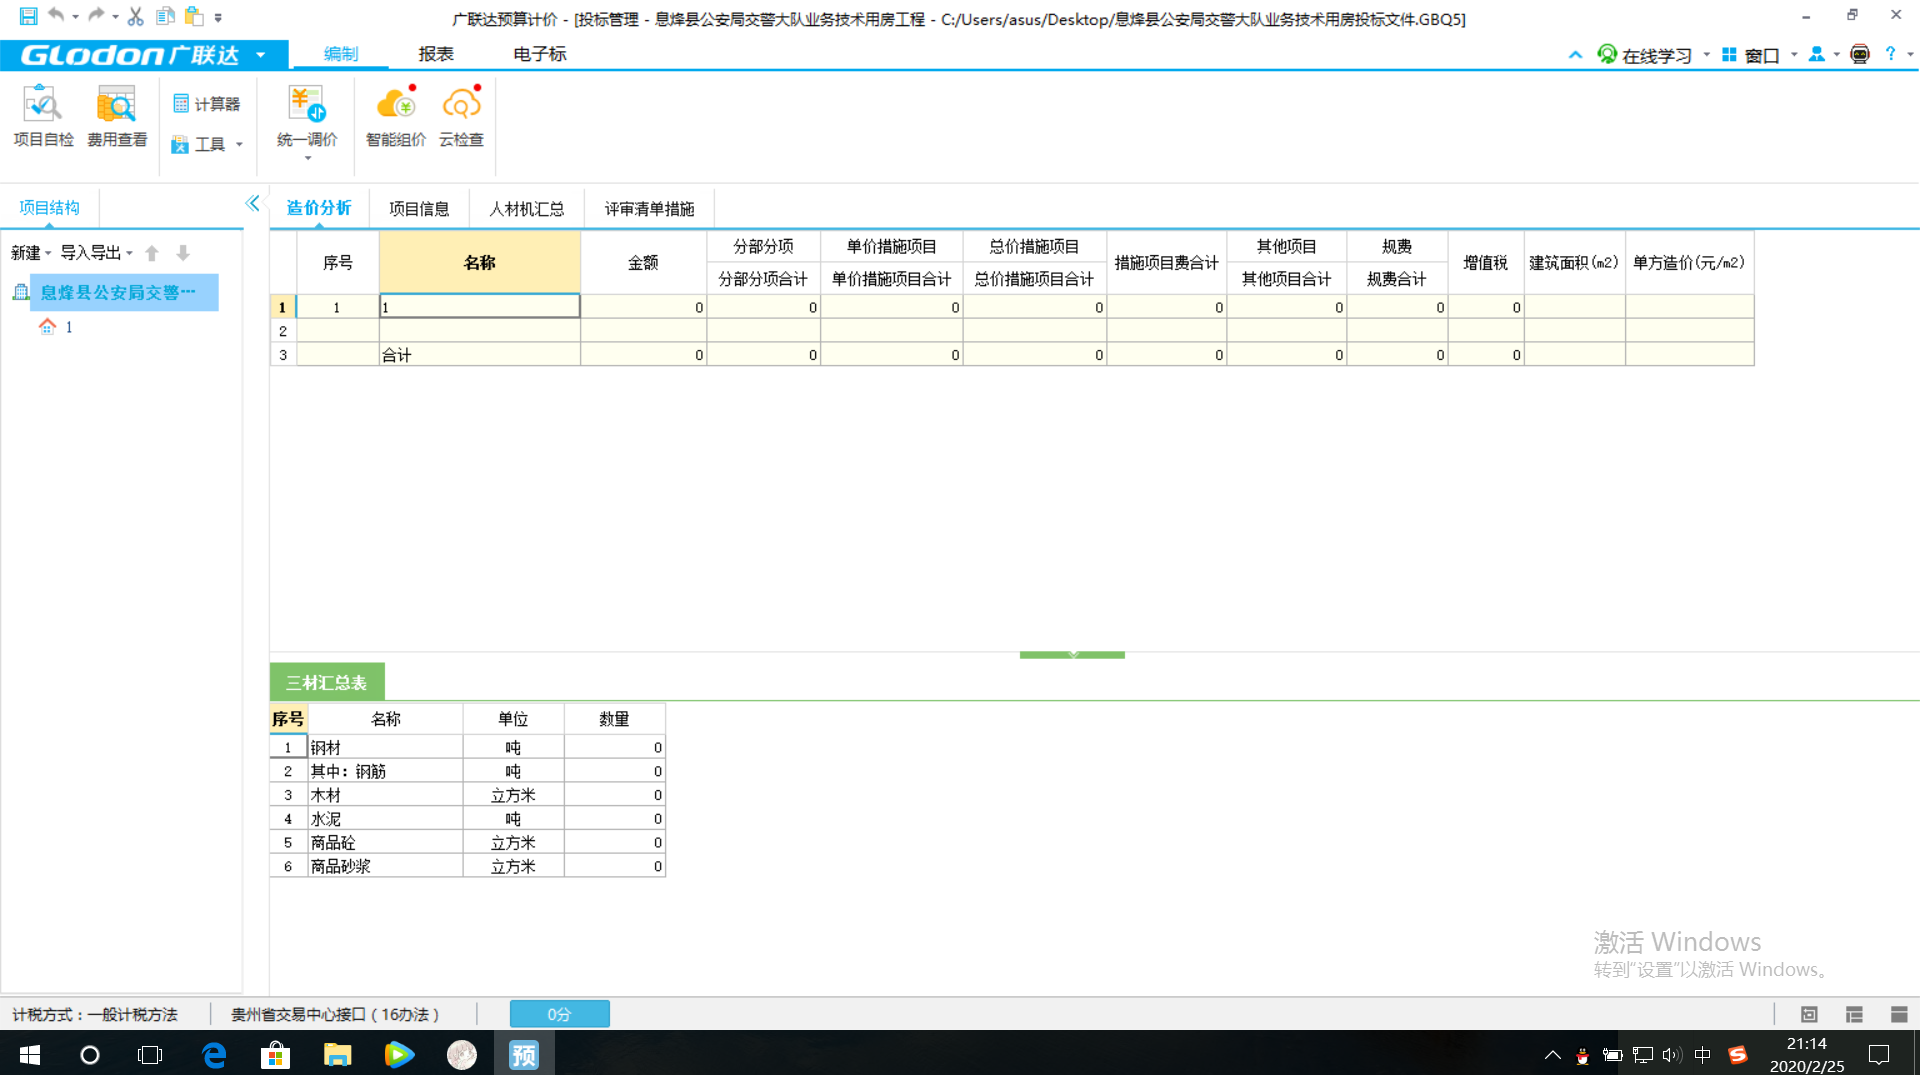The image size is (1920, 1075).
Task: Click the save icon in title bar
Action: (x=28, y=16)
